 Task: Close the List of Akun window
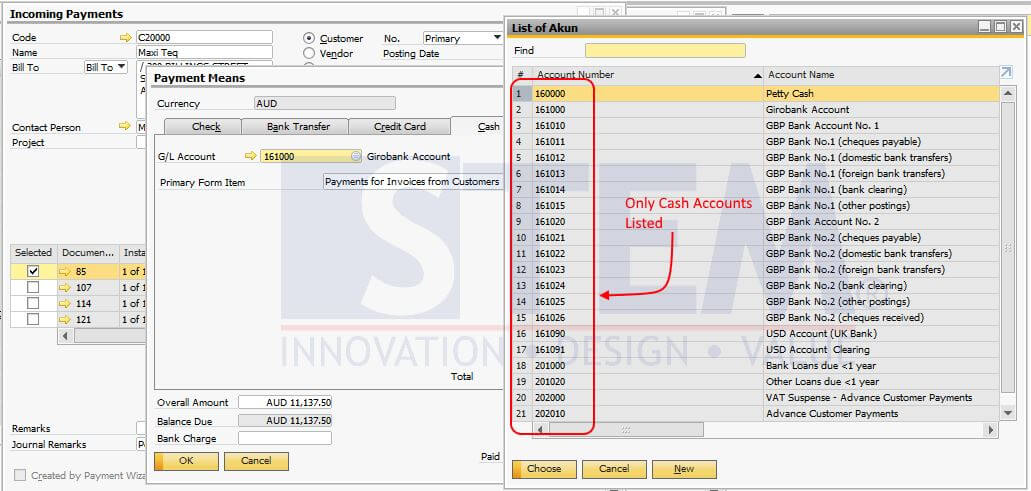1016,26
